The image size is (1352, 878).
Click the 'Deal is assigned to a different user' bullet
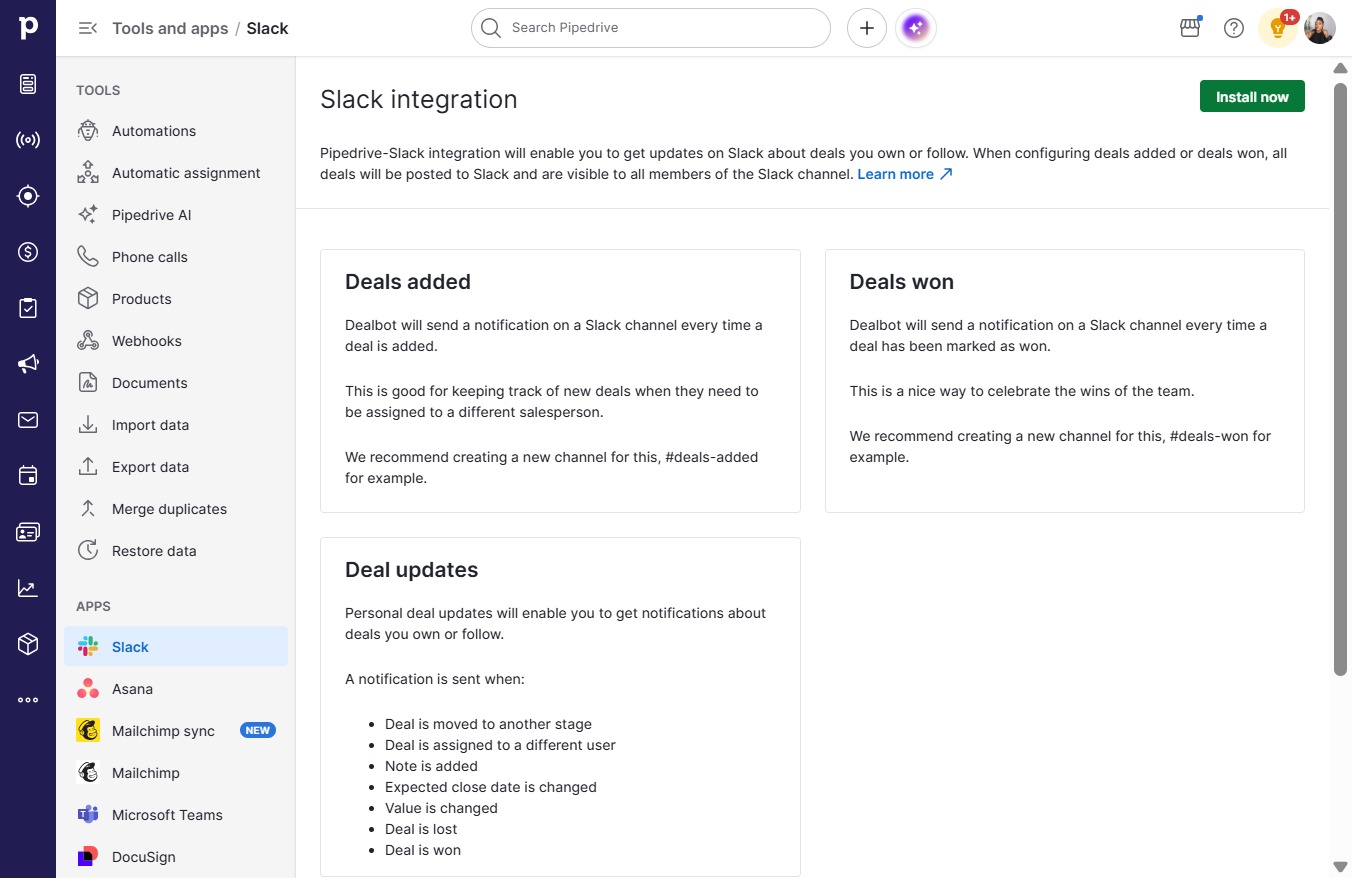coord(500,745)
